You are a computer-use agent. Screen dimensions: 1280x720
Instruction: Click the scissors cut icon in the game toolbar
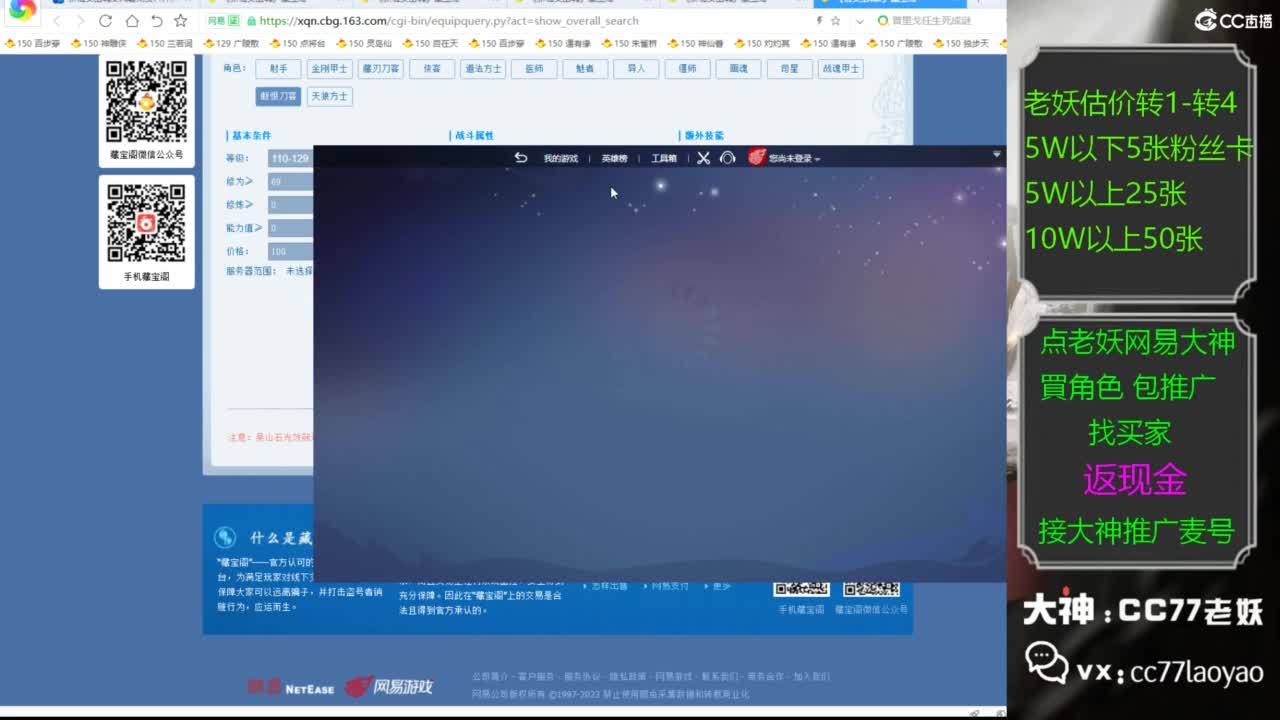703,157
